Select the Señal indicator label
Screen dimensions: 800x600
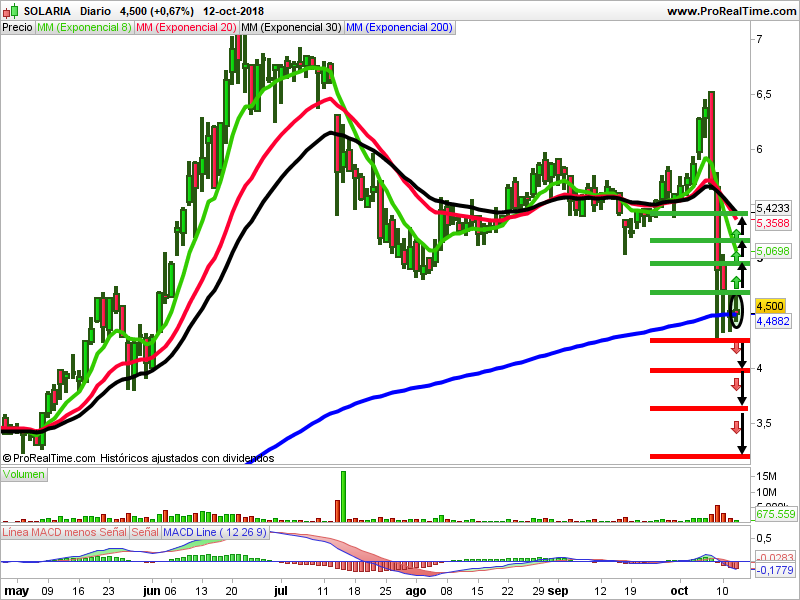(x=145, y=532)
